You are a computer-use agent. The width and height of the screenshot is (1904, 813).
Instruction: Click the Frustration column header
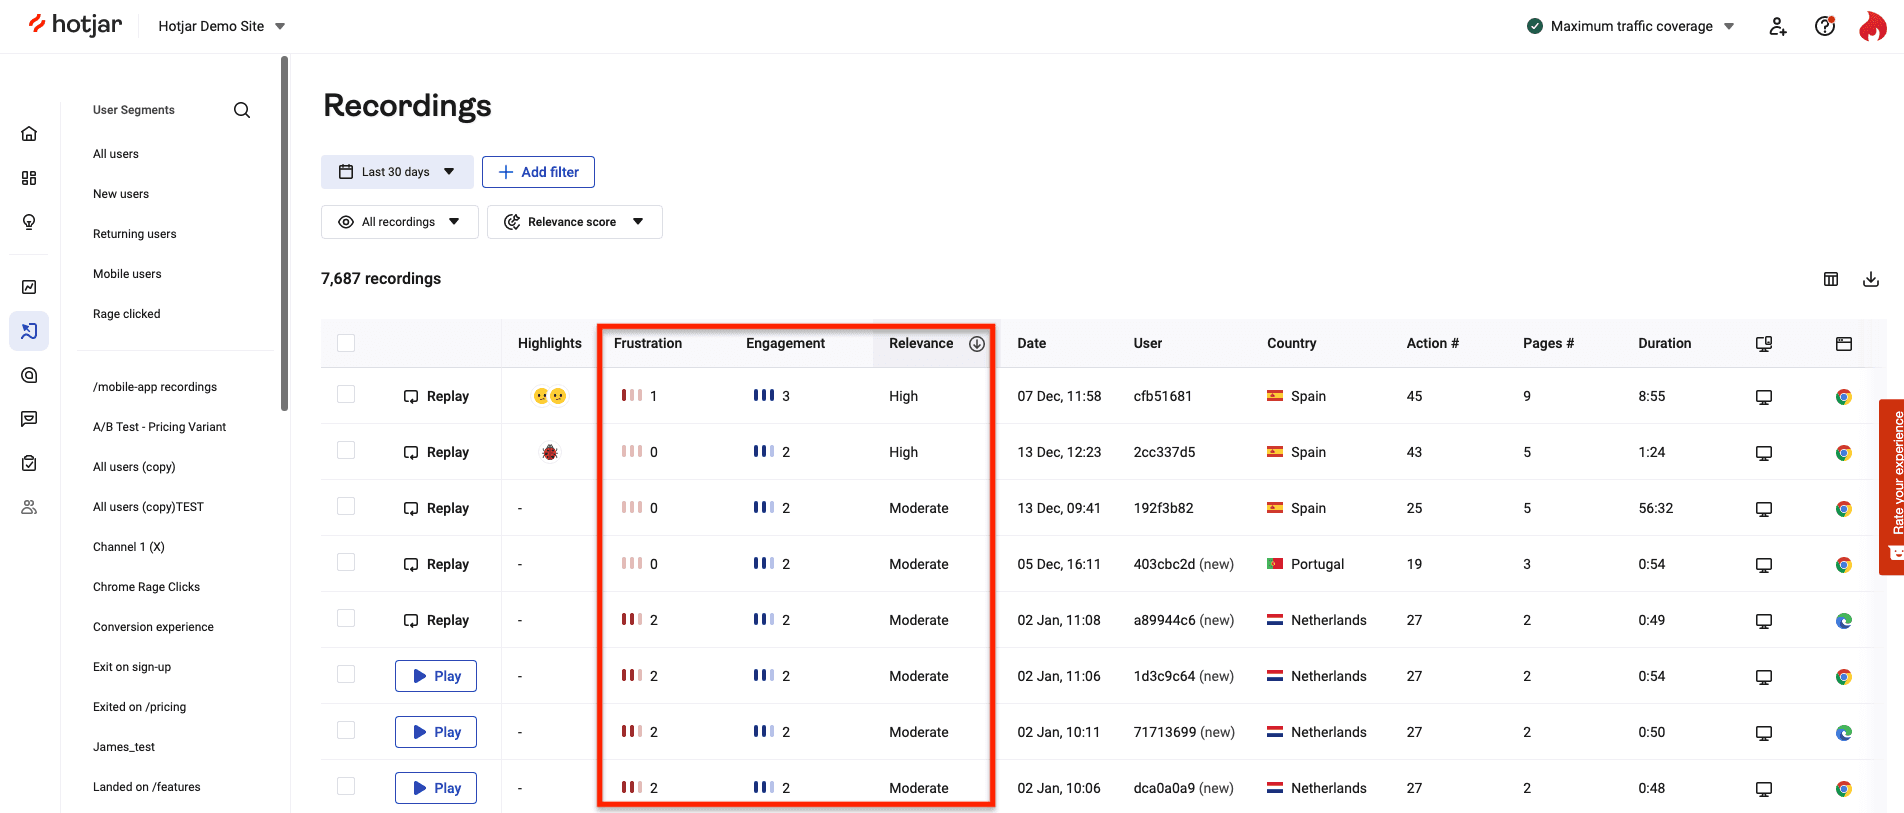click(x=648, y=343)
